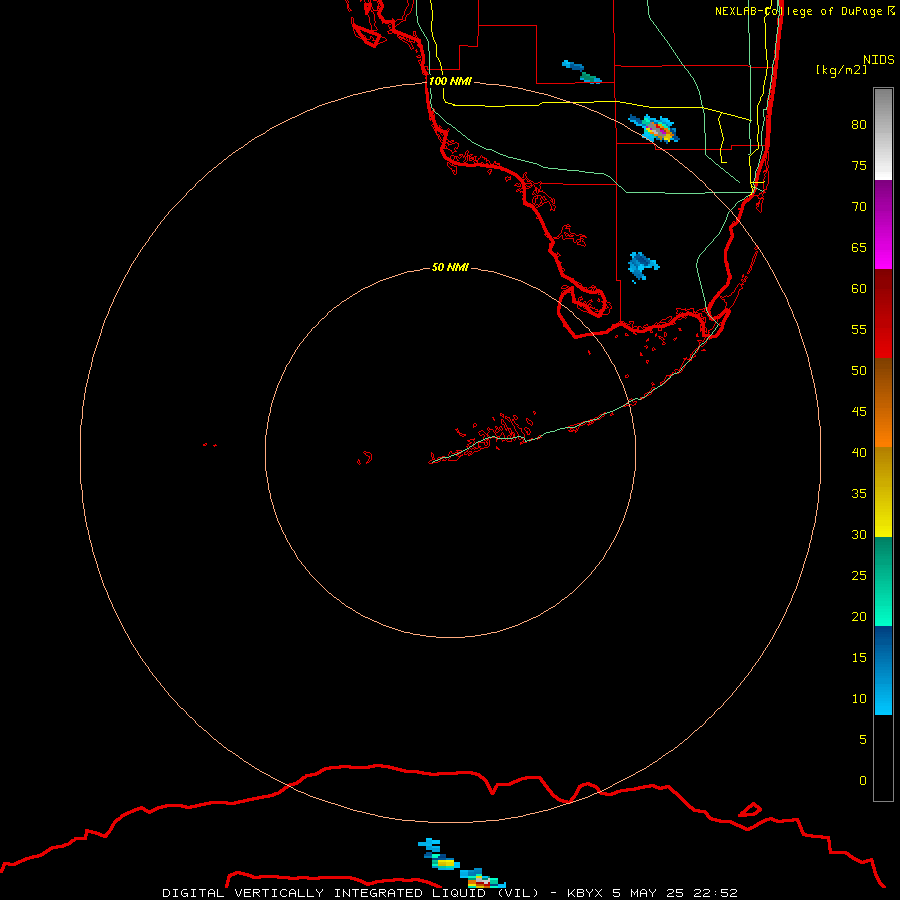
Task: Click the KBYX station identifier in the caption
Action: [585, 893]
